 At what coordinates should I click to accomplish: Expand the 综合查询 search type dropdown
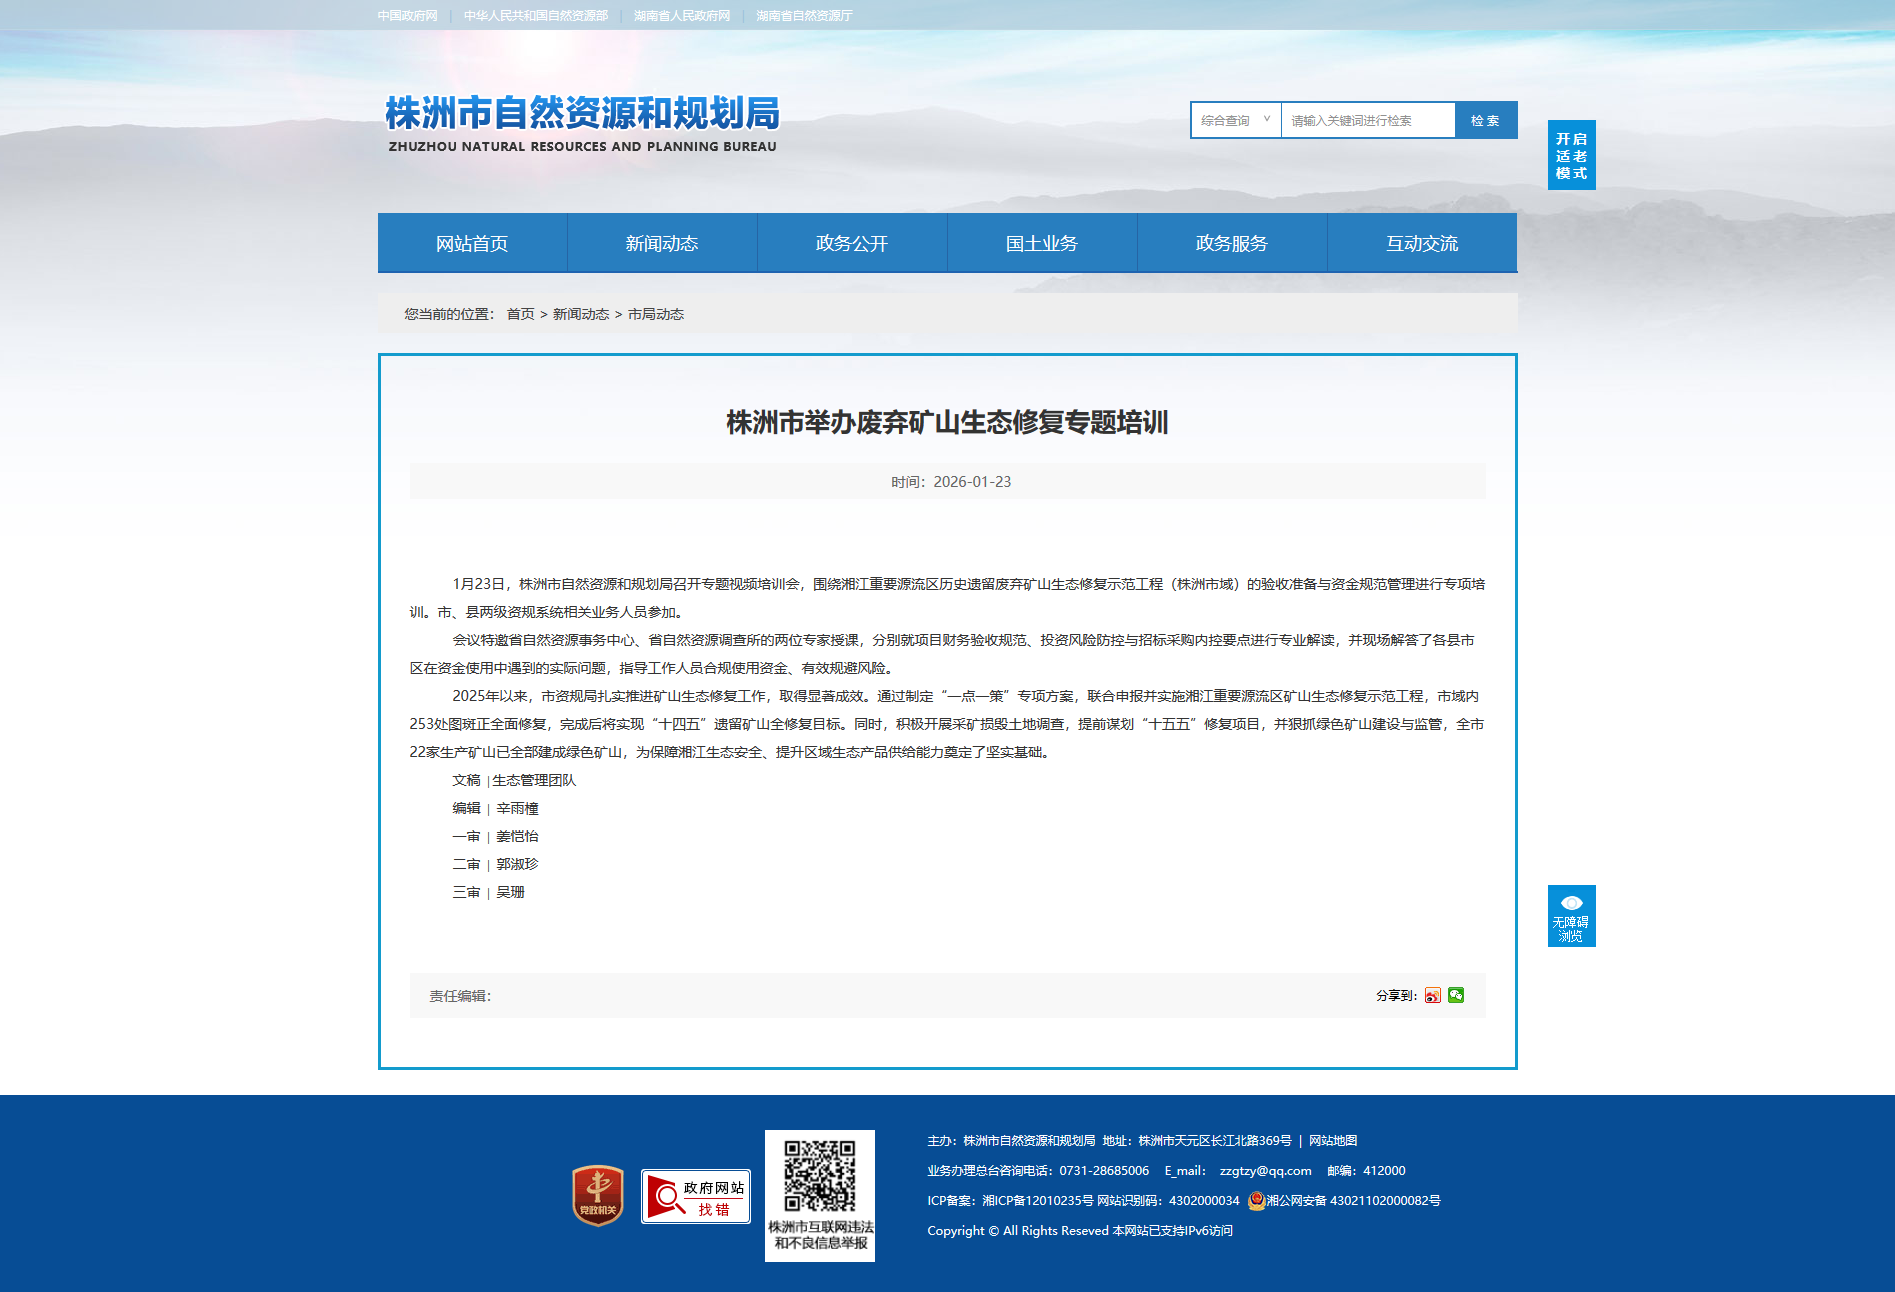click(1235, 120)
